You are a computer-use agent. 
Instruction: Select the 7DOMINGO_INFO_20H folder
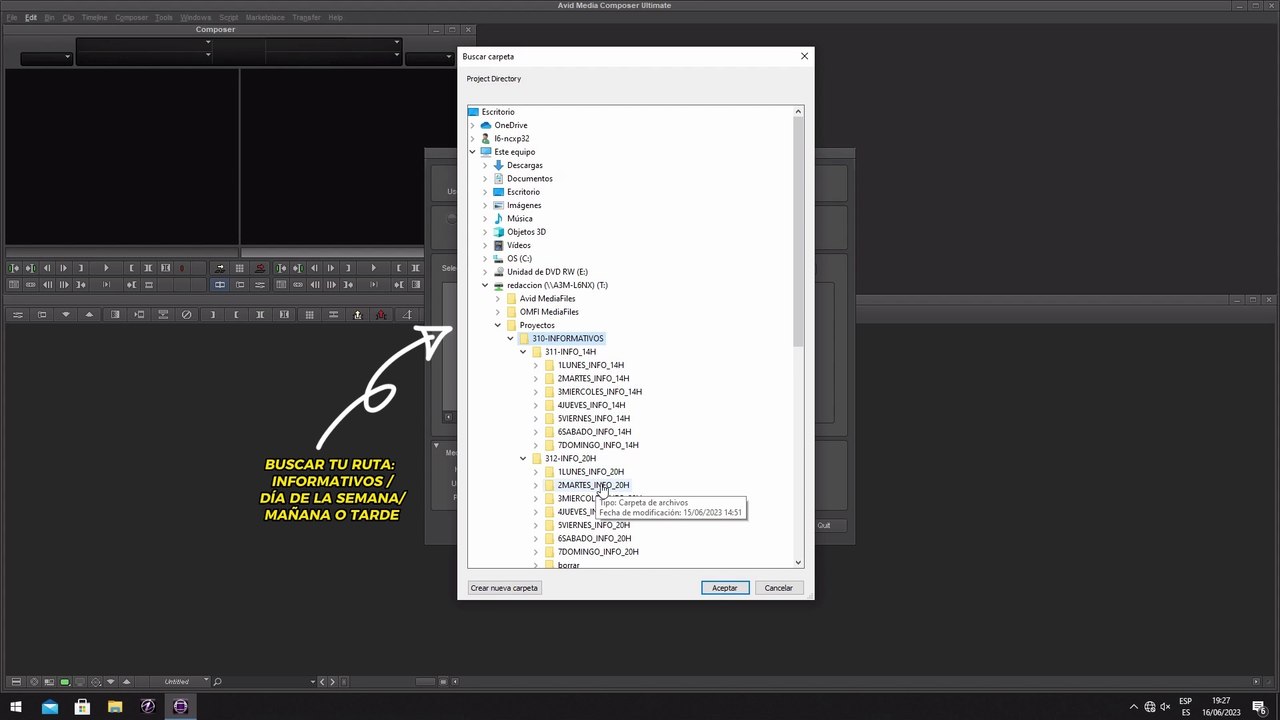click(x=596, y=552)
